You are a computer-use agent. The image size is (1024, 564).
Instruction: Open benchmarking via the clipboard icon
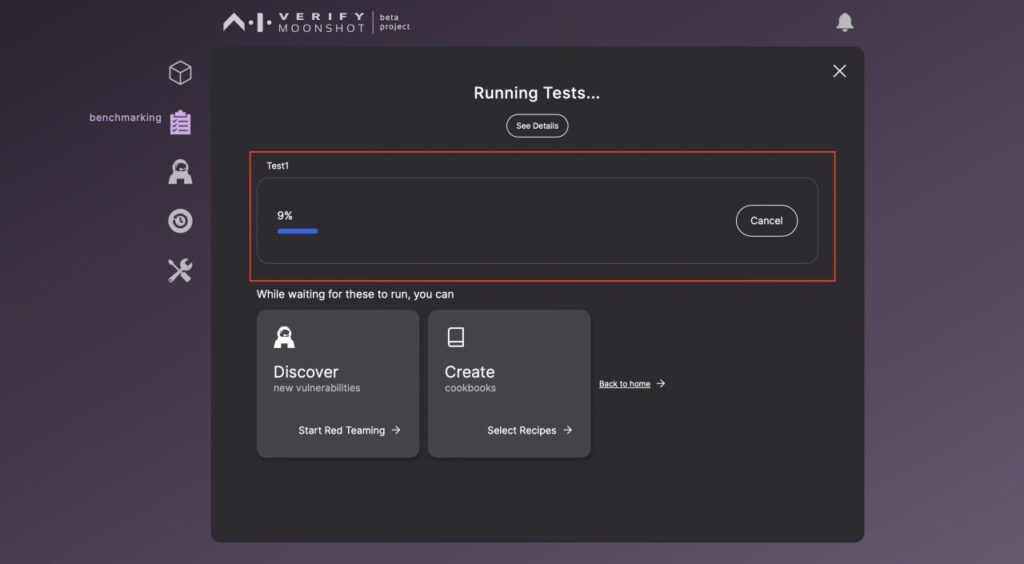coord(180,122)
